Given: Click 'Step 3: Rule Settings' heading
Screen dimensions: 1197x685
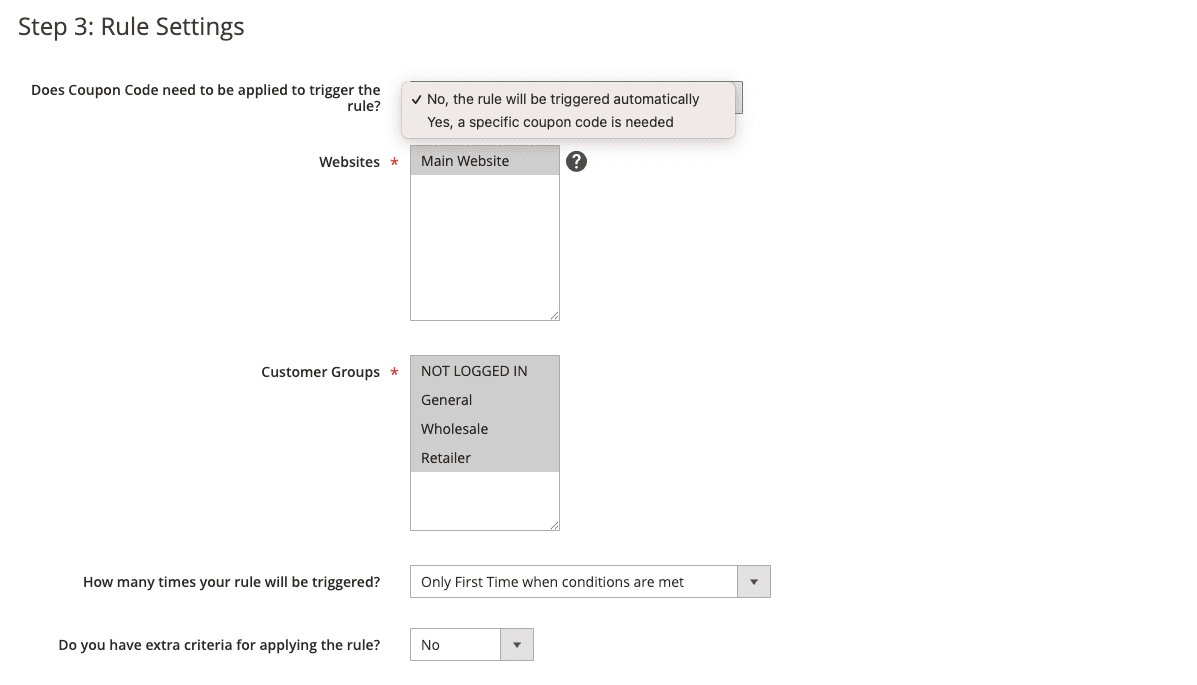Looking at the screenshot, I should tap(131, 27).
